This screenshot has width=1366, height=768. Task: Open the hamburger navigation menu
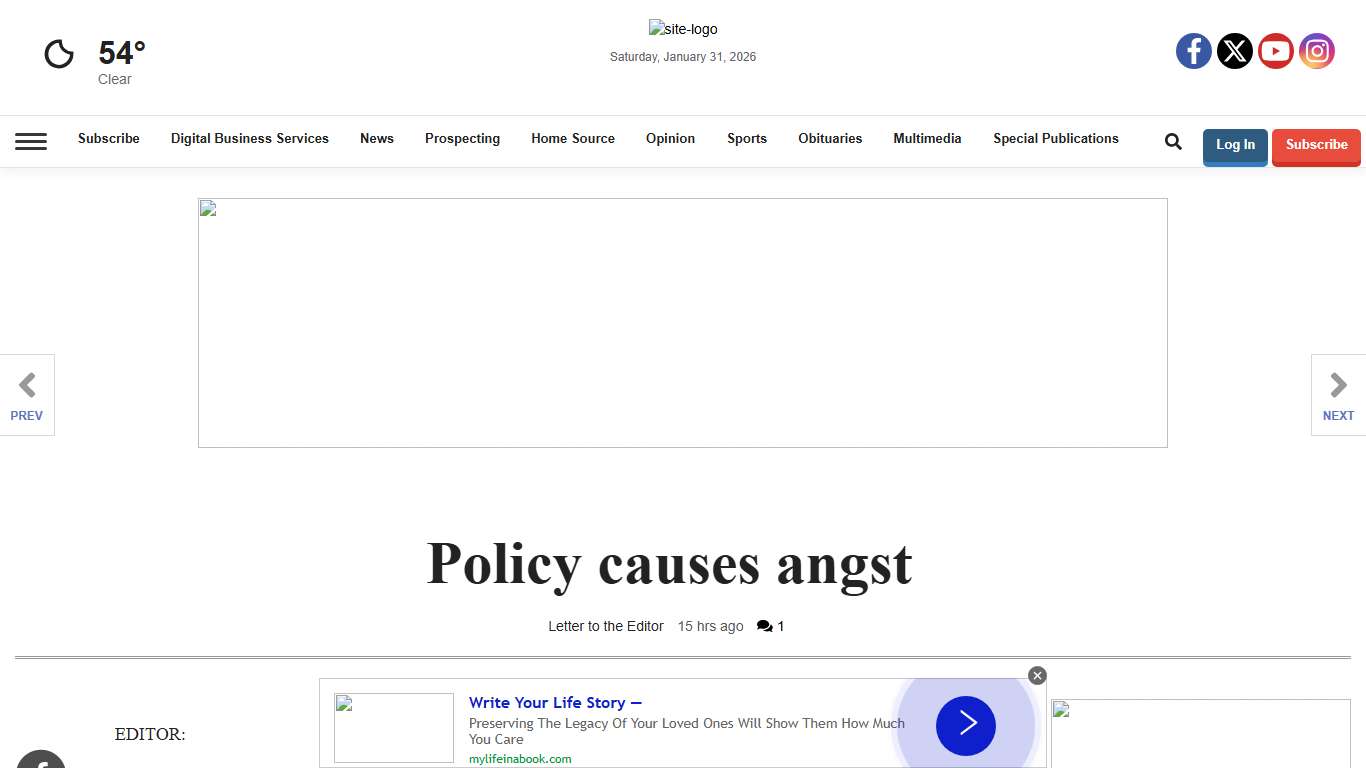(31, 141)
